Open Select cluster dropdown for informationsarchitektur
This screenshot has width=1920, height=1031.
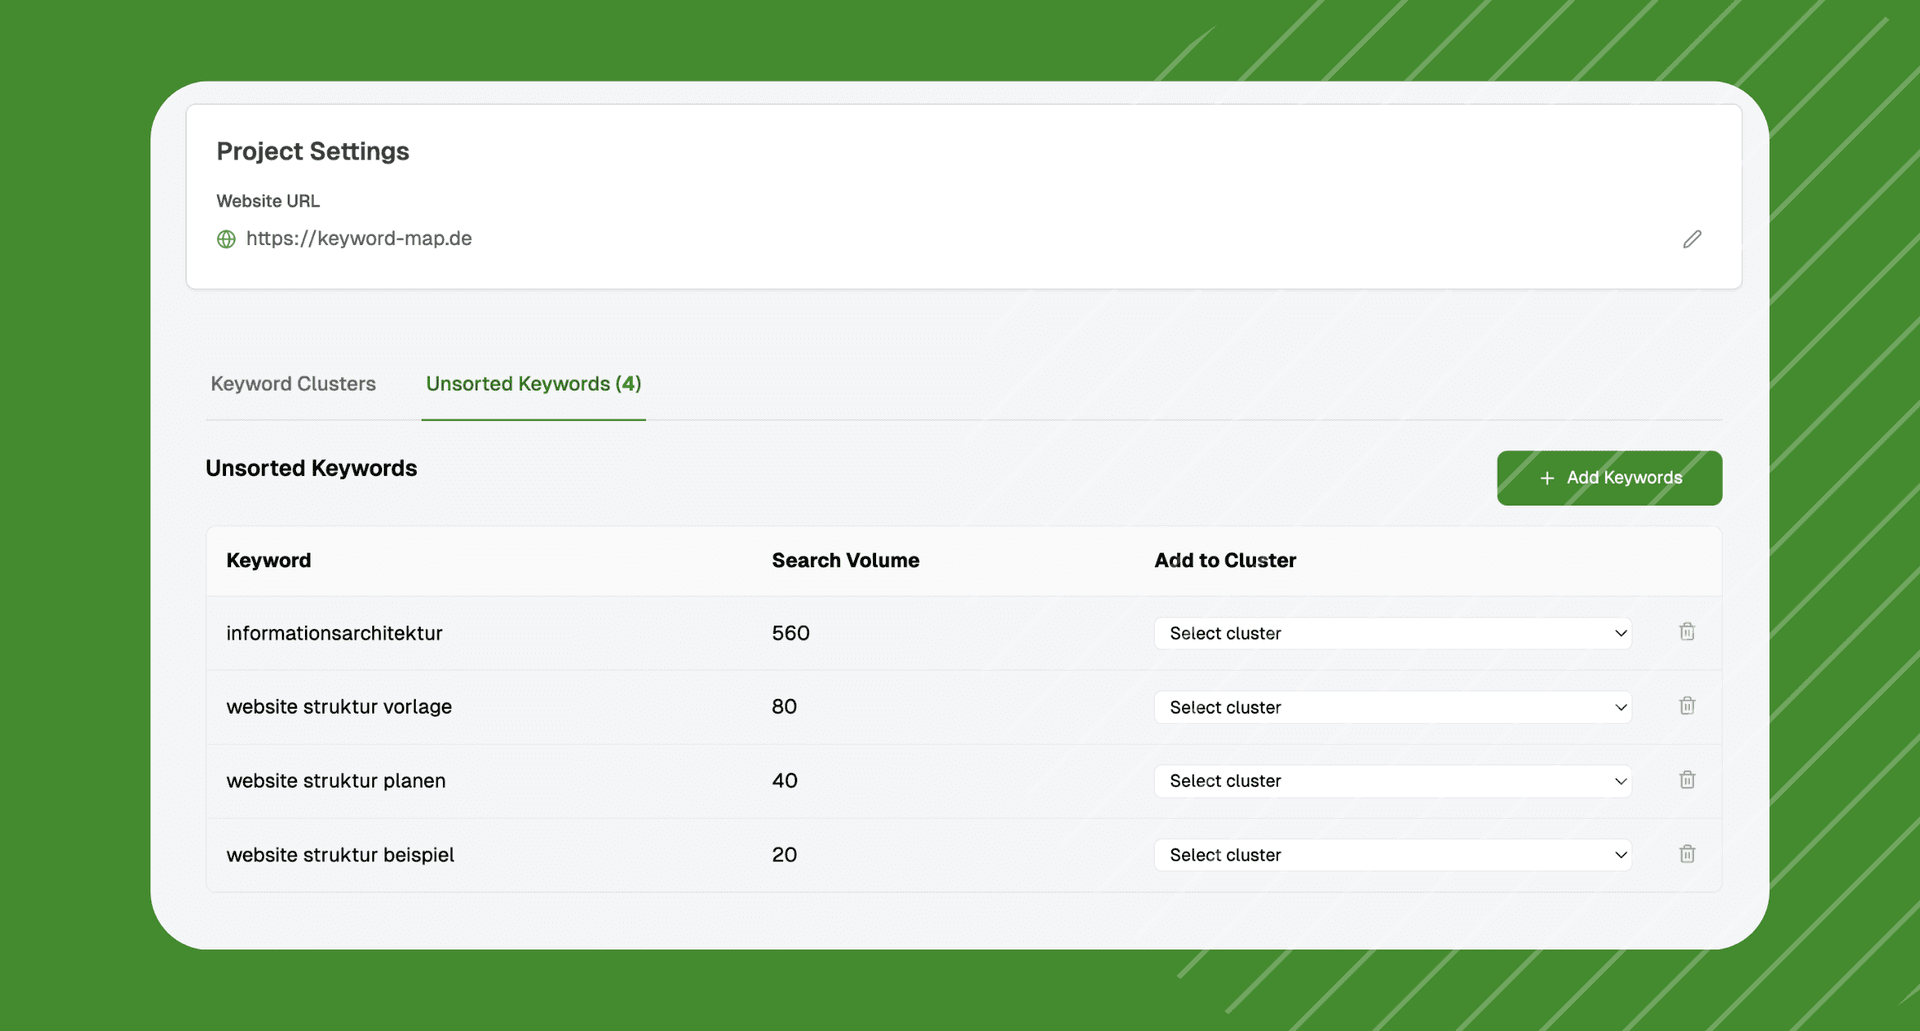click(x=1393, y=633)
